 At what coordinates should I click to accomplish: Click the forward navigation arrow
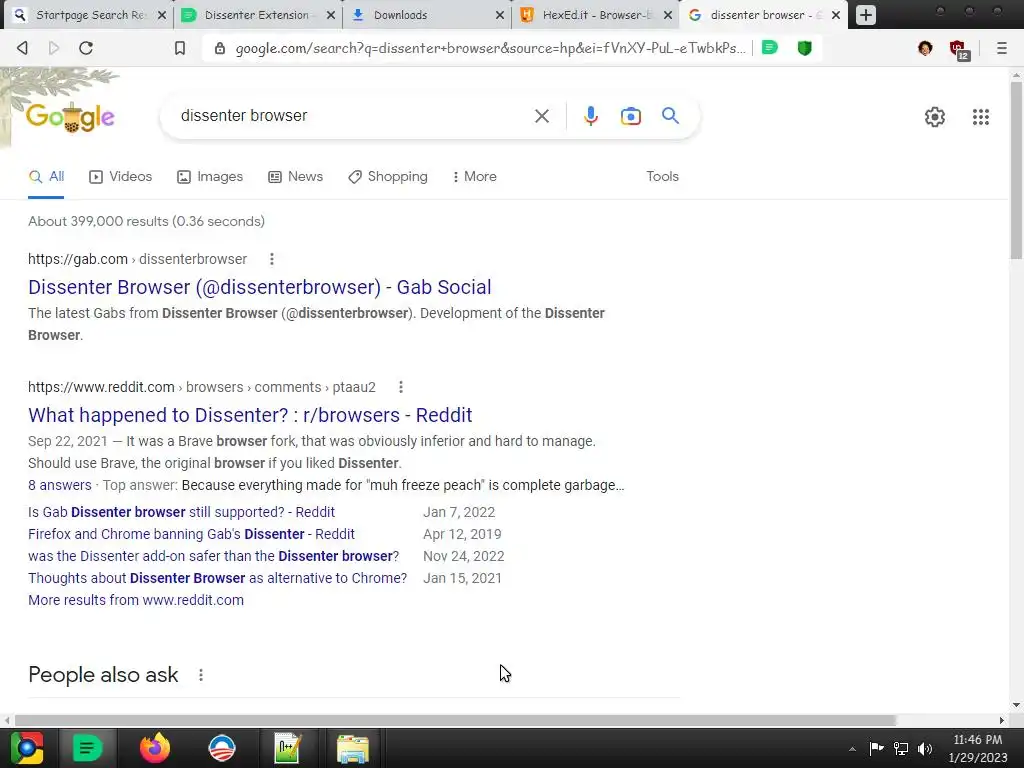tap(54, 48)
